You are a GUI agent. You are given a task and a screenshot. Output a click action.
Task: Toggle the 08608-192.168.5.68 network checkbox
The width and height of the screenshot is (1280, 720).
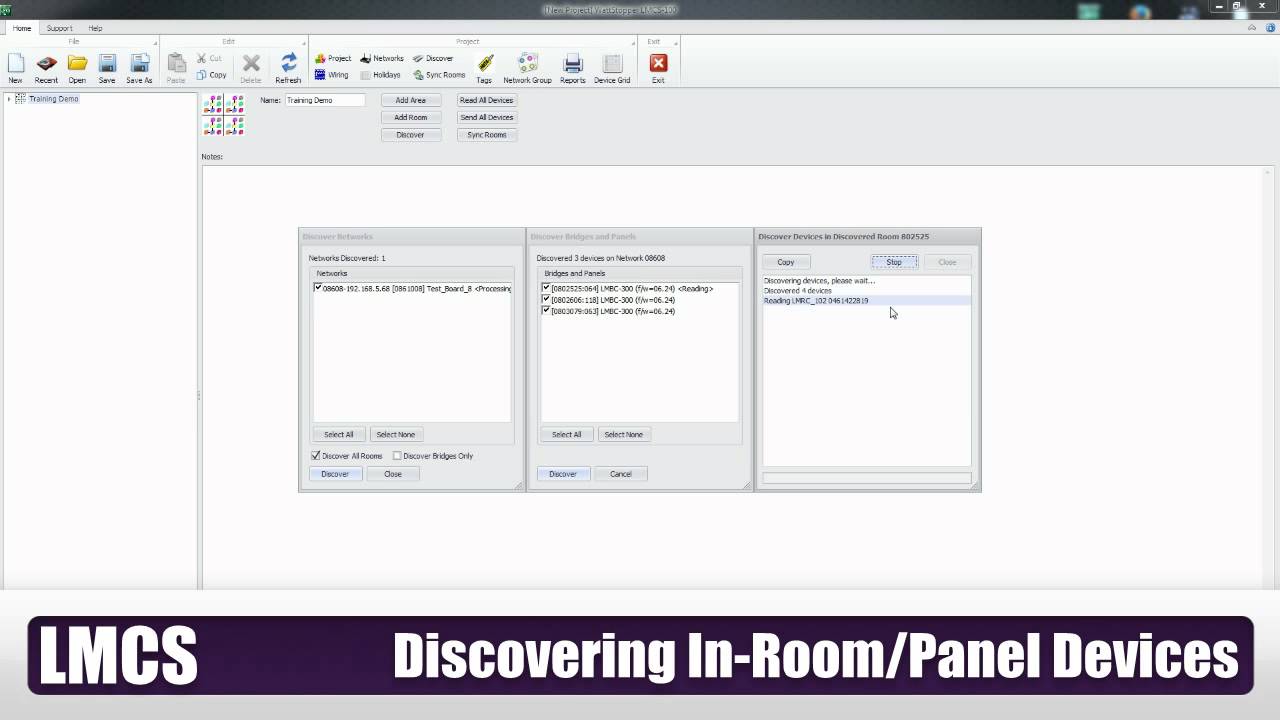[318, 288]
